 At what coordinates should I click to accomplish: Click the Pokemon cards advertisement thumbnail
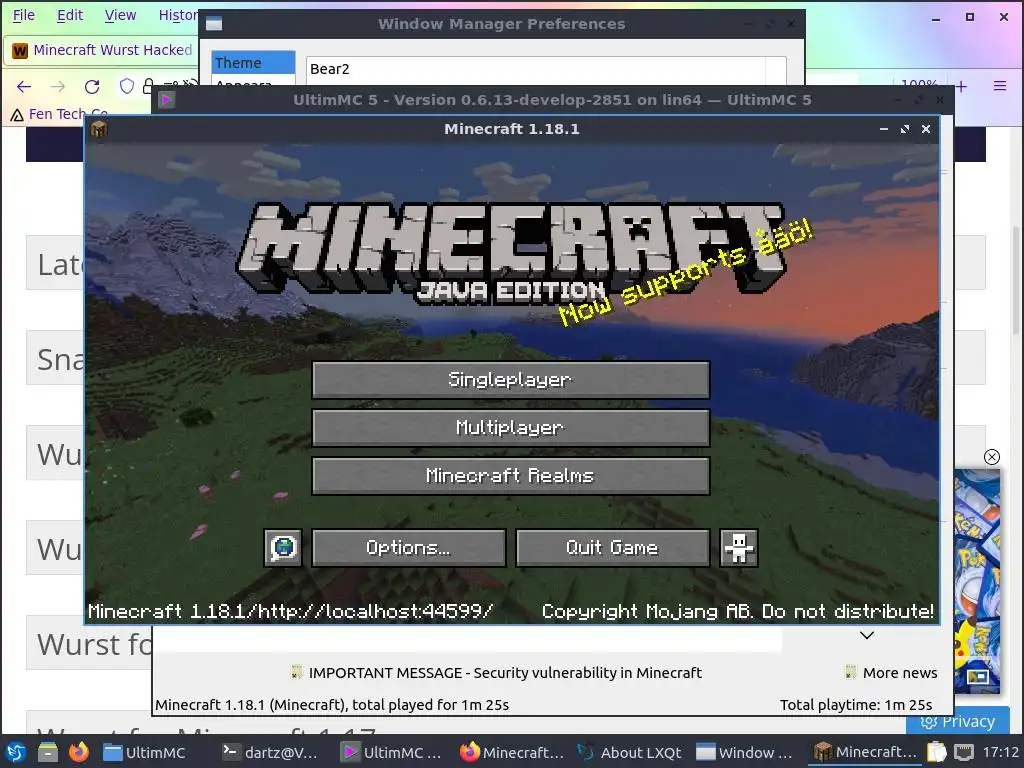click(x=977, y=580)
